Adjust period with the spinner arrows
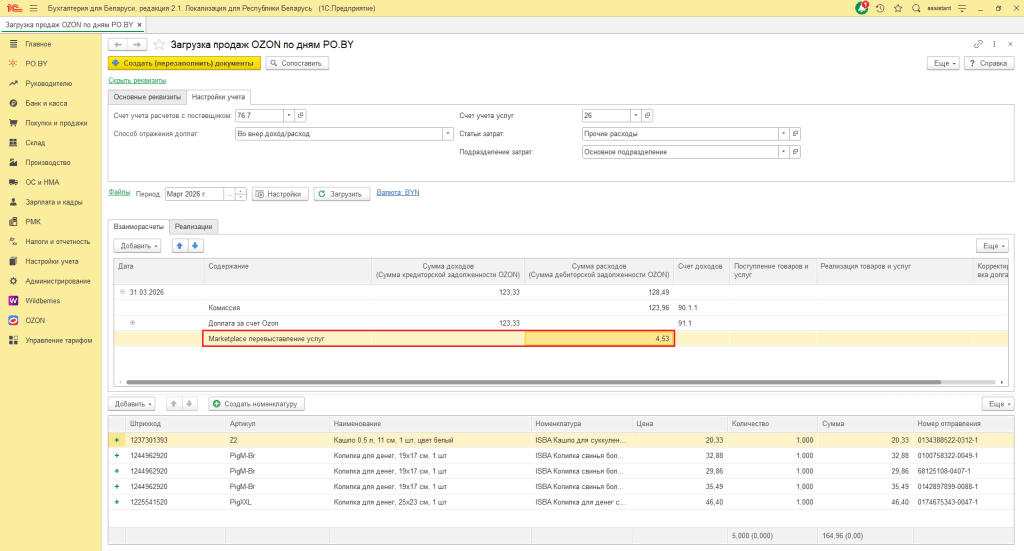Screen dimensions: 1024x551 [x=240, y=194]
